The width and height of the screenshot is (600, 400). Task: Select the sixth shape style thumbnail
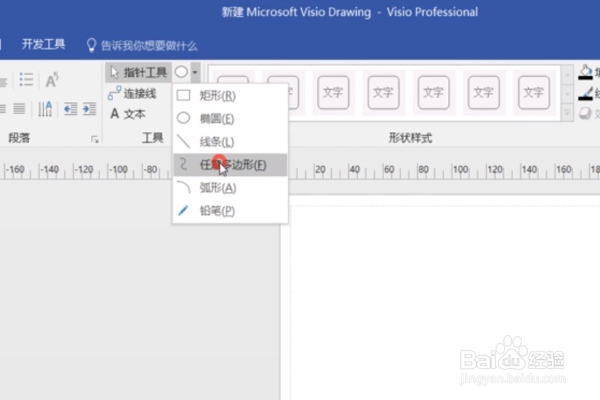[x=483, y=93]
